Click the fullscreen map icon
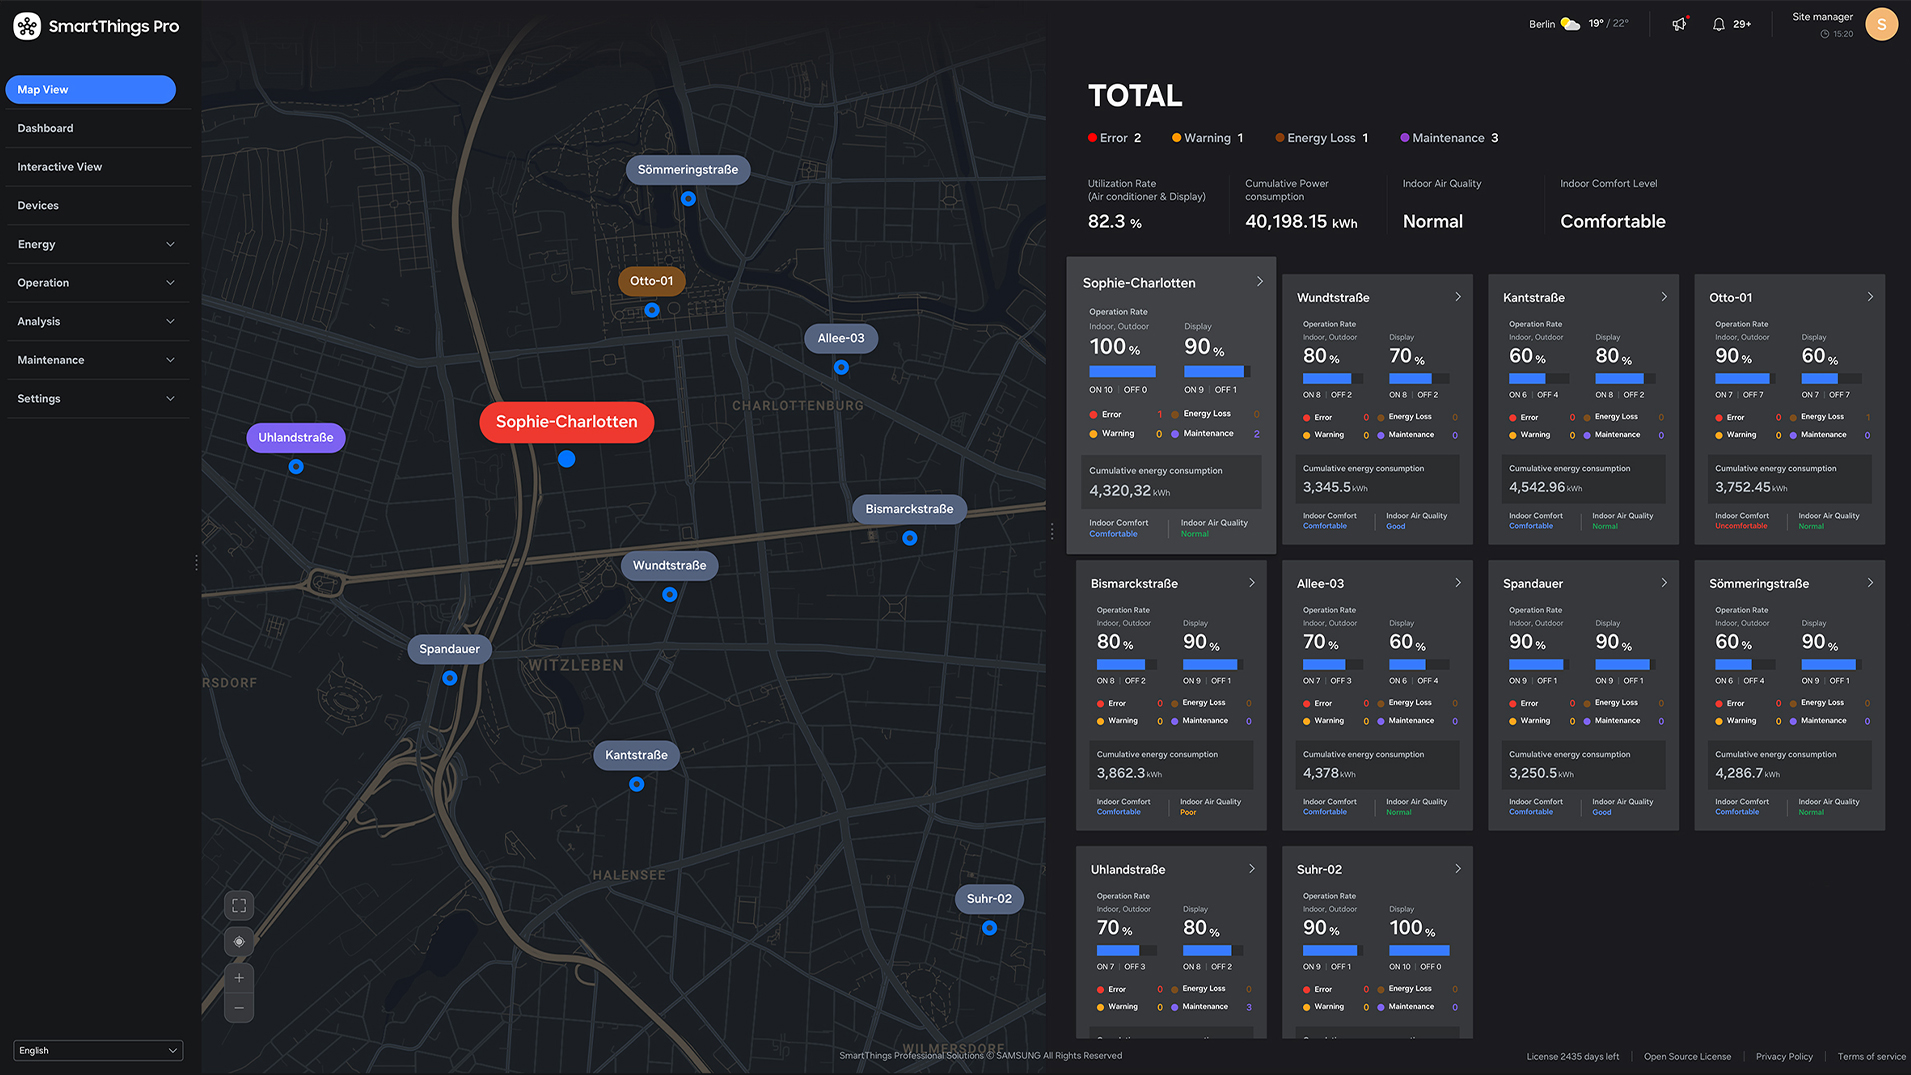The width and height of the screenshot is (1911, 1075). click(239, 906)
